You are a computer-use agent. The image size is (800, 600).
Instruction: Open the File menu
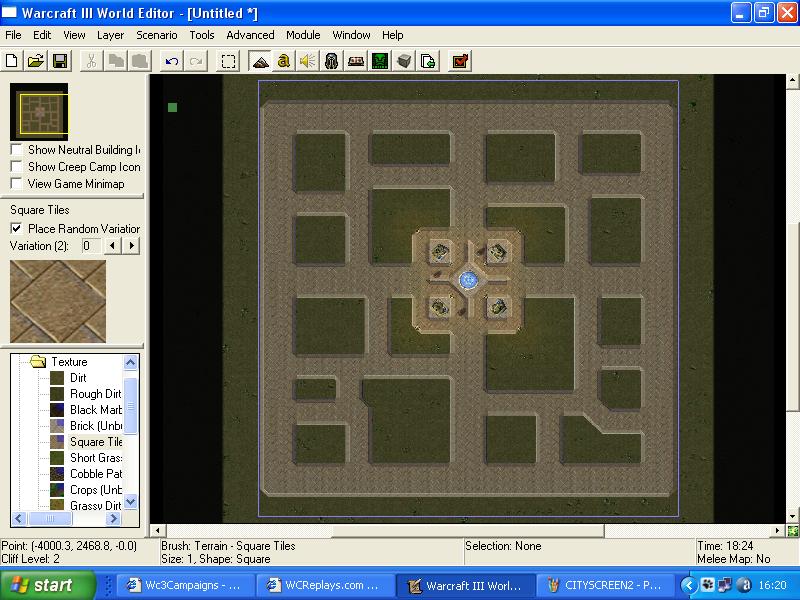pyautogui.click(x=13, y=35)
